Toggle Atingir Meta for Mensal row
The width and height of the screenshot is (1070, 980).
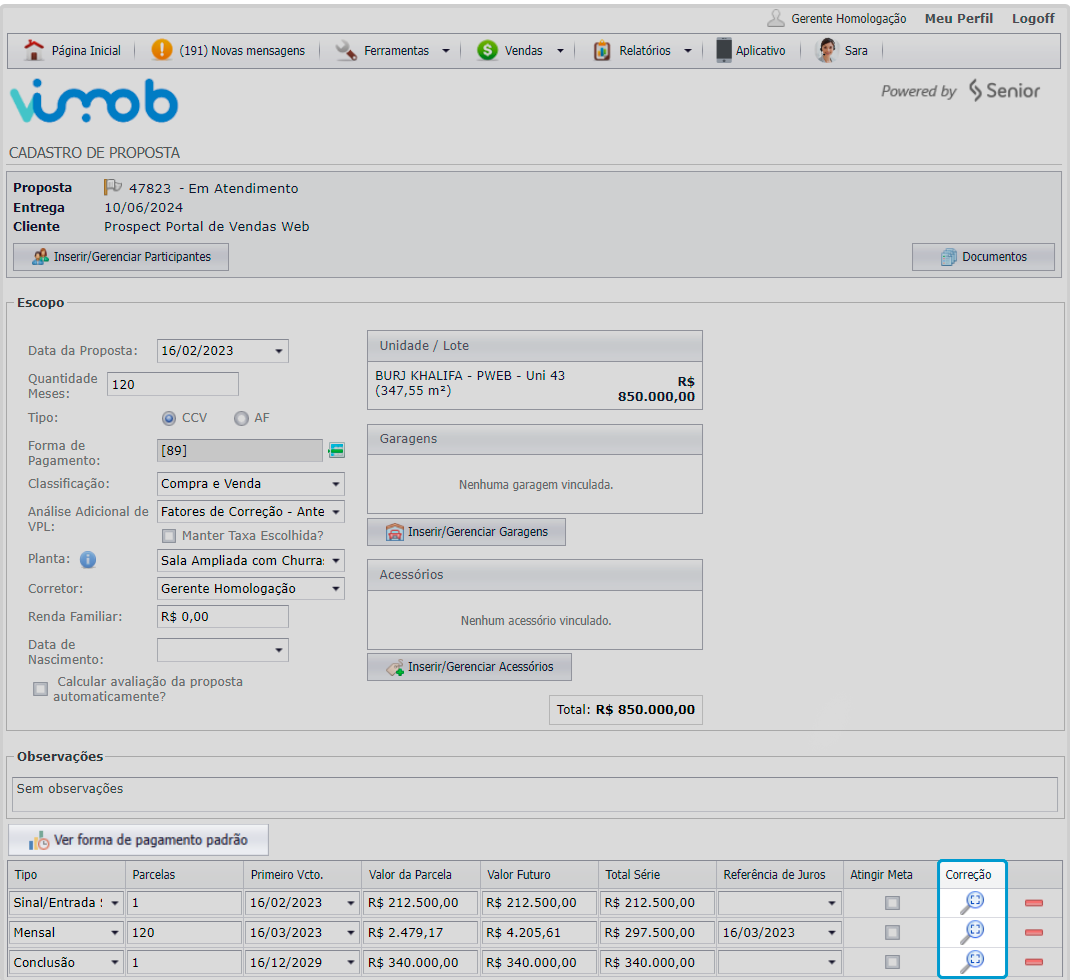[x=892, y=932]
